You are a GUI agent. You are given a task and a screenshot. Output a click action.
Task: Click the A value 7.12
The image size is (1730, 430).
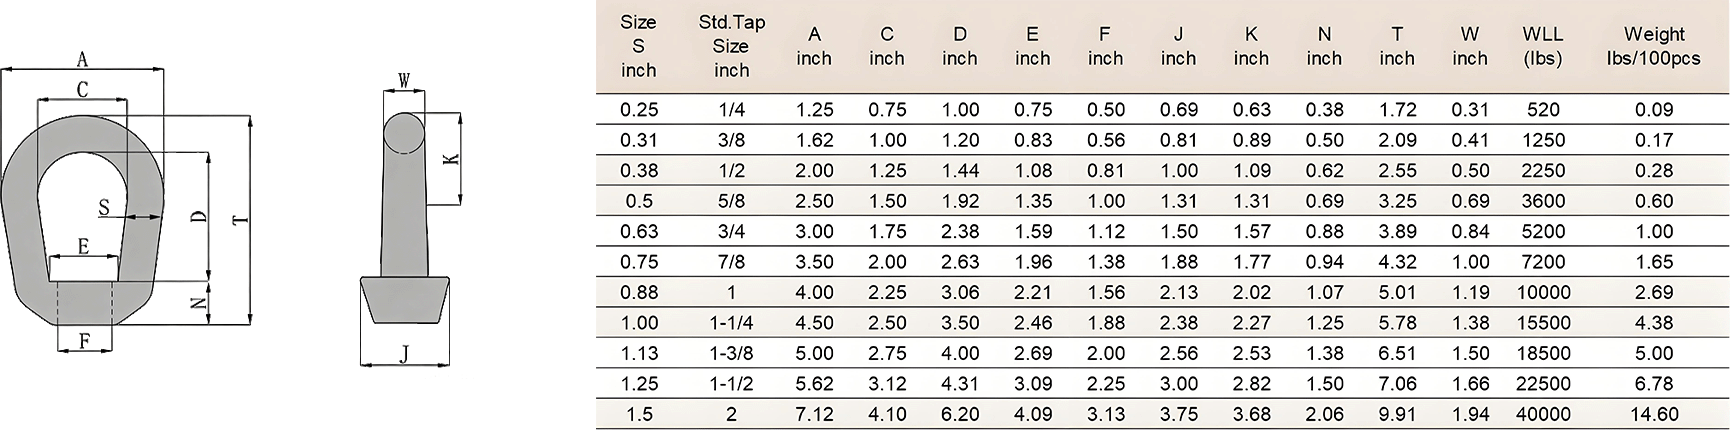point(814,414)
